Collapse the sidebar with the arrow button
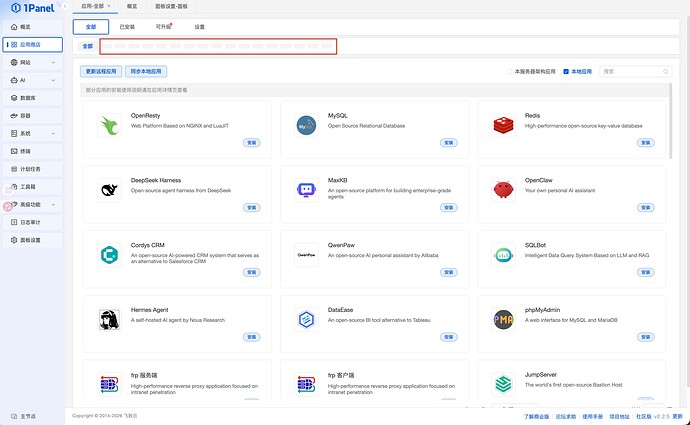Screen dimensions: 690x425 coord(65,6)
